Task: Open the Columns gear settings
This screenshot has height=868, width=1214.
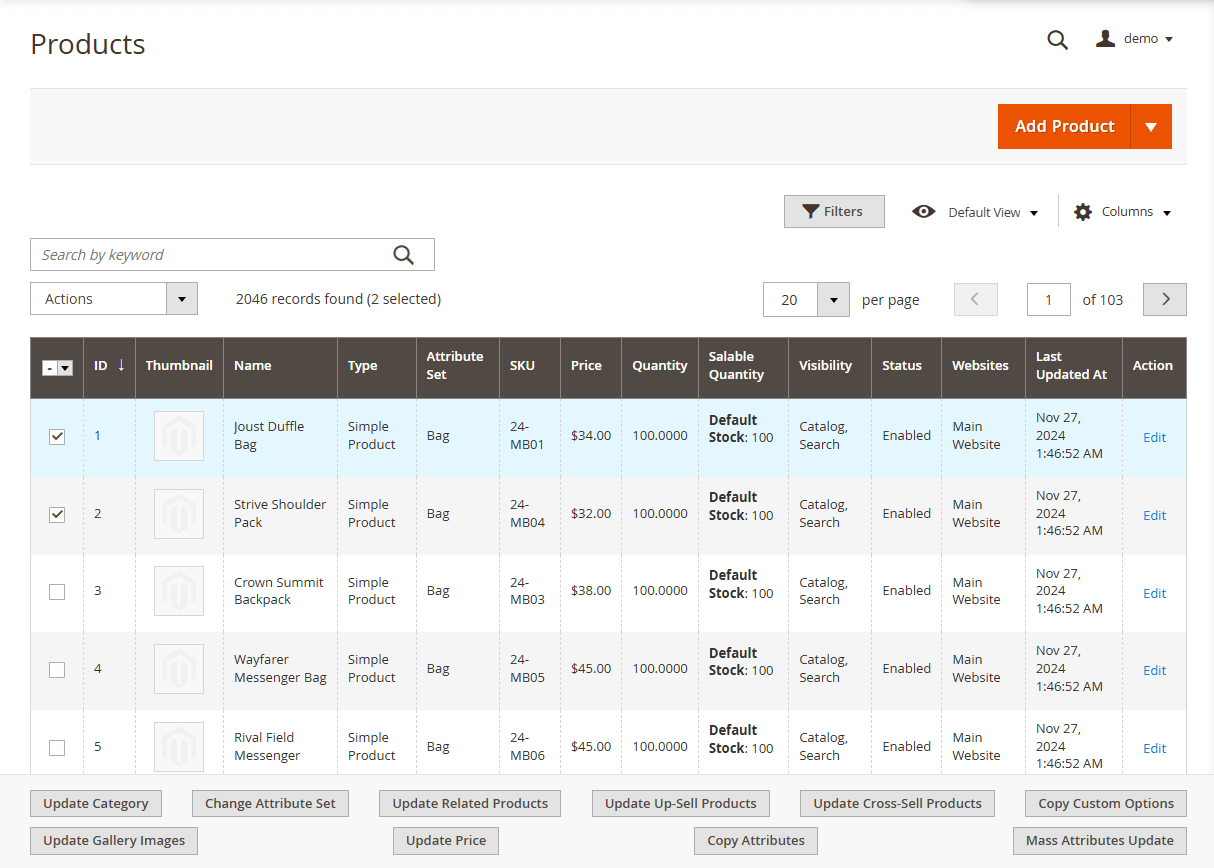Action: 1083,212
